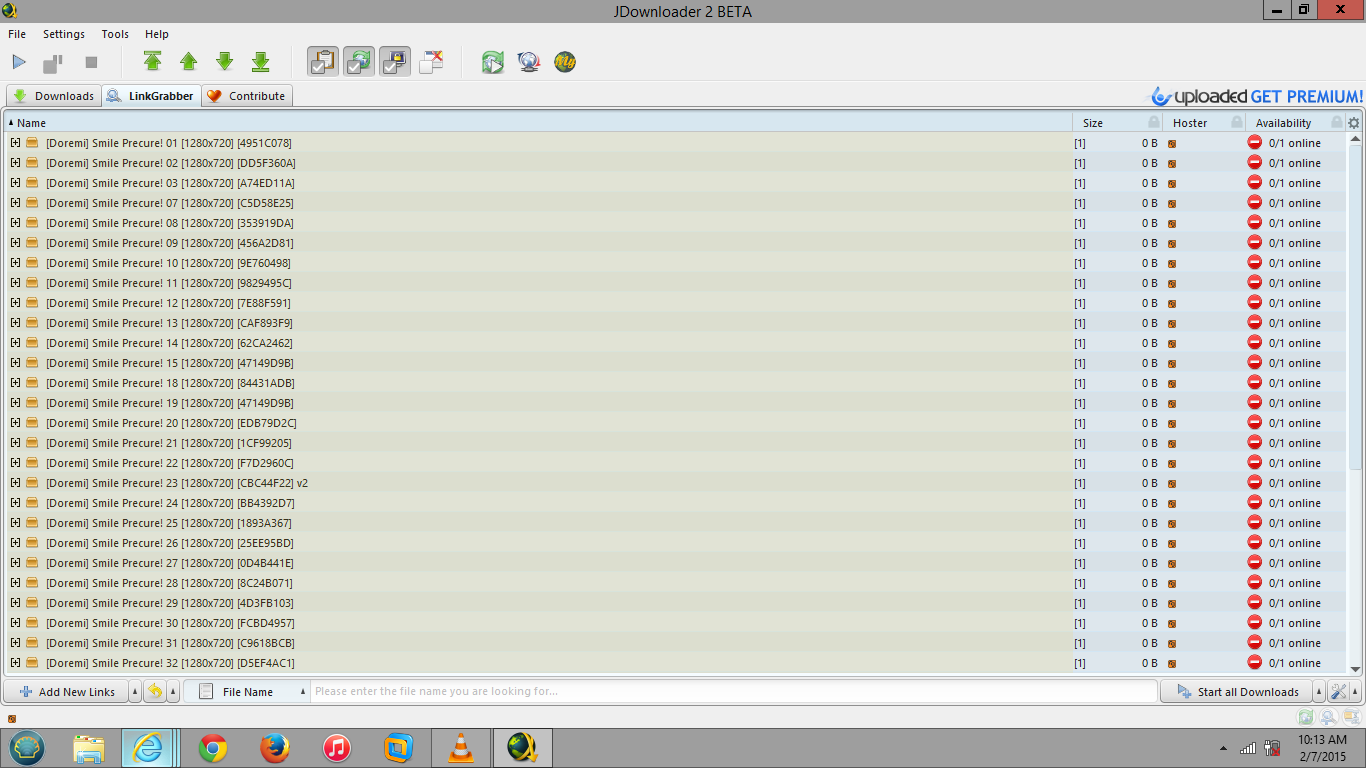The width and height of the screenshot is (1366, 768).
Task: Click the Stop Downloads square icon
Action: 91,62
